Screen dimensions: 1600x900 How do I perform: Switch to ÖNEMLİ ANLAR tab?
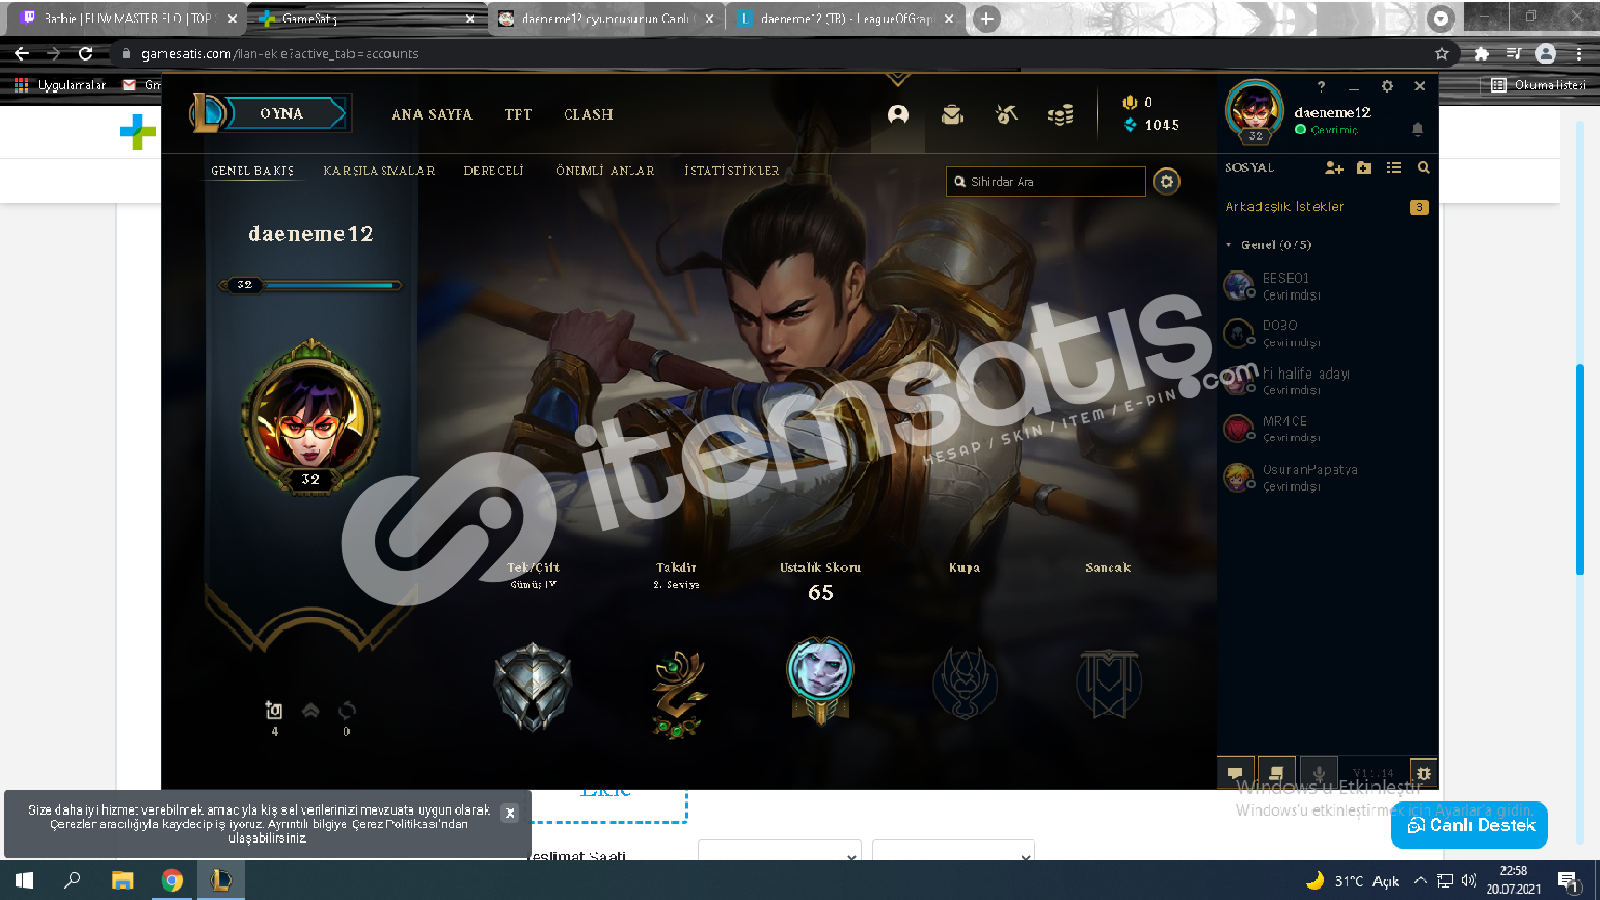[605, 171]
